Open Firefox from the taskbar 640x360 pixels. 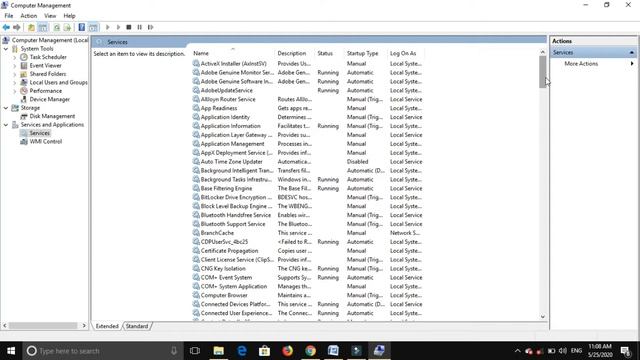coord(287,351)
